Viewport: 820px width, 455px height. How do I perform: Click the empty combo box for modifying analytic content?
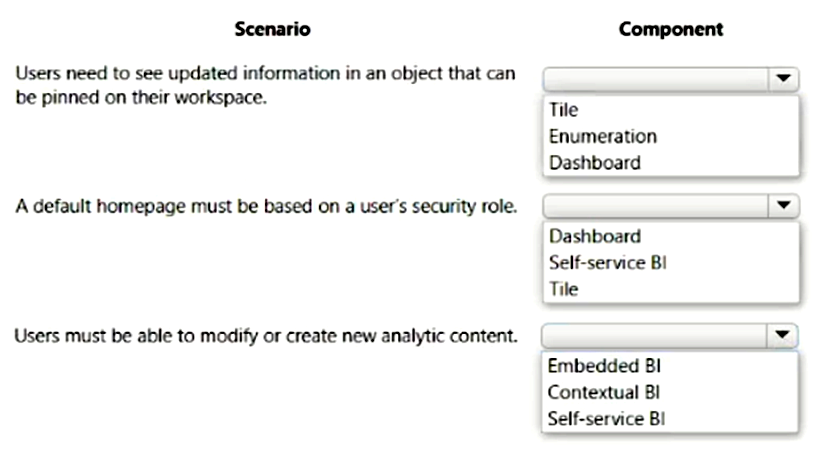pyautogui.click(x=656, y=334)
